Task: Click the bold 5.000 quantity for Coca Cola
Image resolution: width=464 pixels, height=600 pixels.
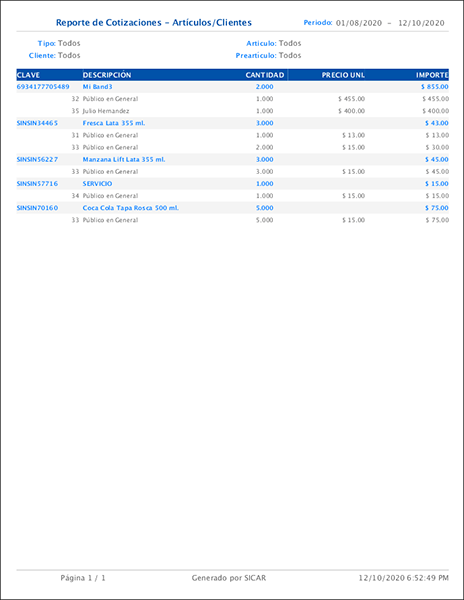Action: coord(265,208)
